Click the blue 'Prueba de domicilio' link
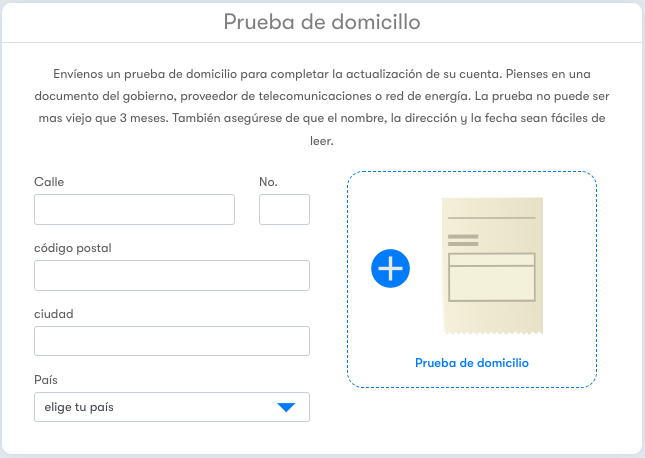The width and height of the screenshot is (645, 458). click(x=472, y=363)
